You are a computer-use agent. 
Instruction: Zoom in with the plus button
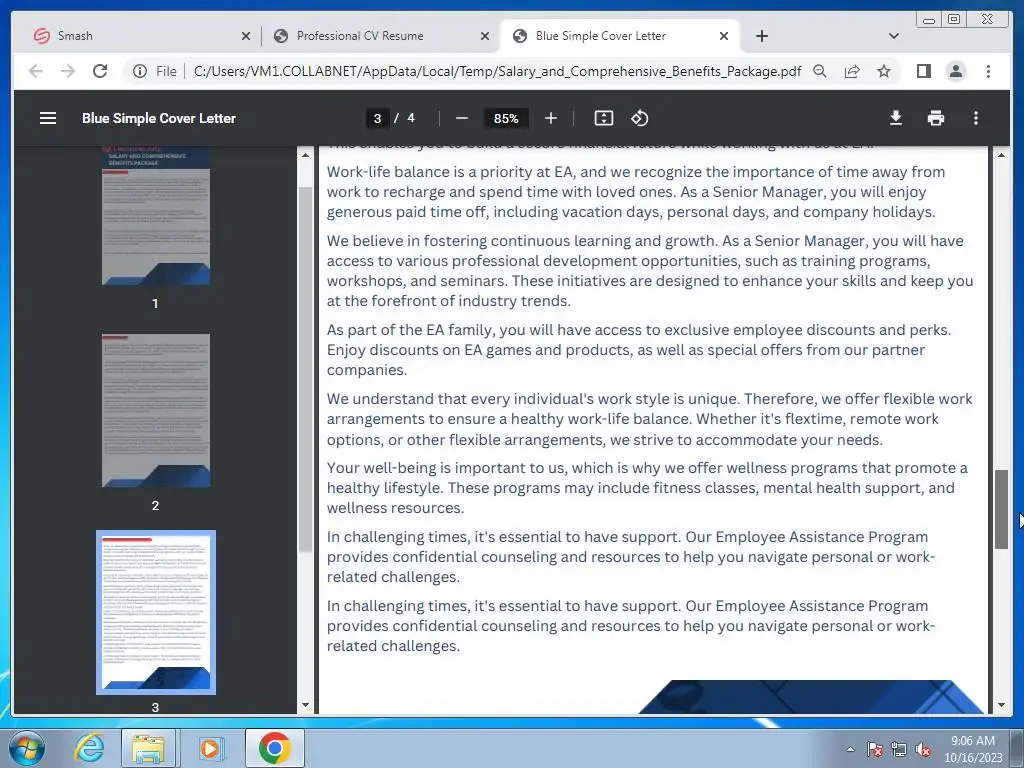[x=551, y=118]
